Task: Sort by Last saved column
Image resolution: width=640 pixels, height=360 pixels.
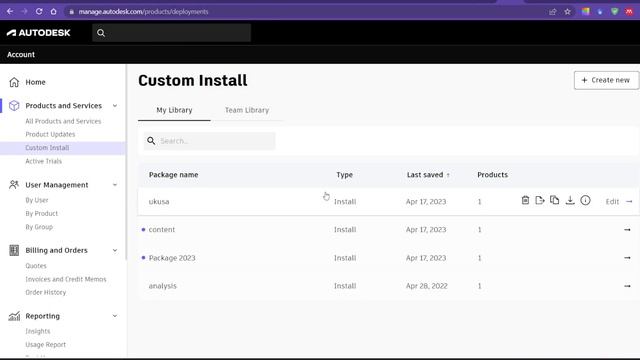Action: [x=428, y=175]
